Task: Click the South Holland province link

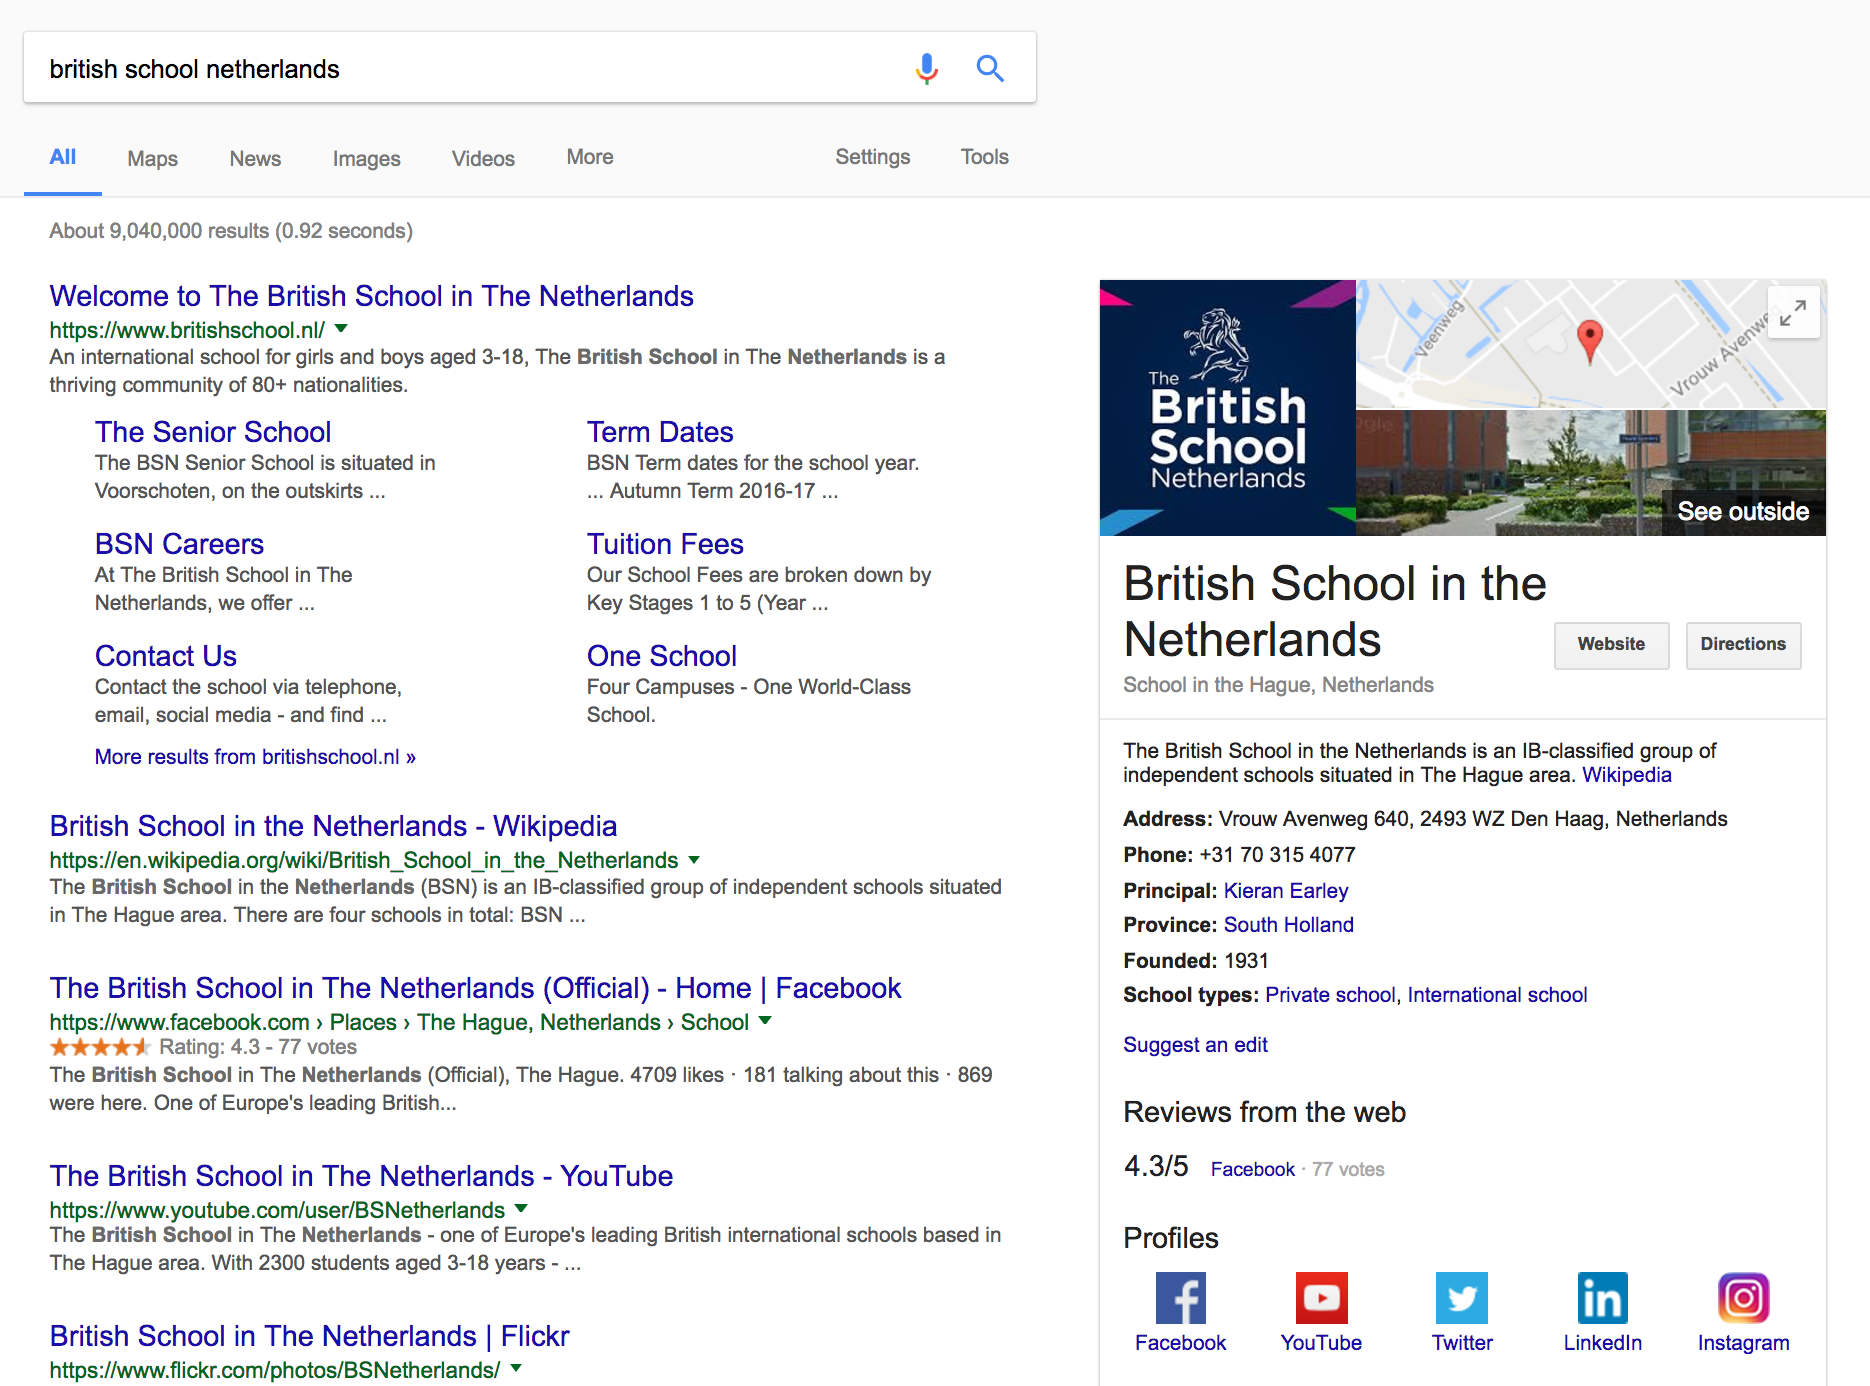Action: [x=1289, y=925]
